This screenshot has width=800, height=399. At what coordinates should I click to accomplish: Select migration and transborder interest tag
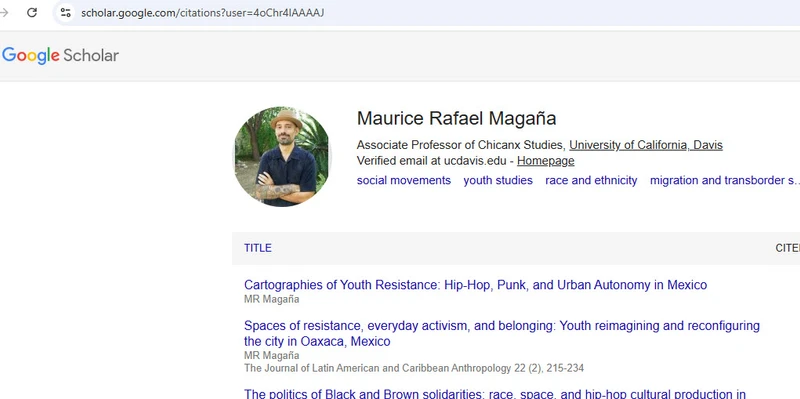[724, 181]
